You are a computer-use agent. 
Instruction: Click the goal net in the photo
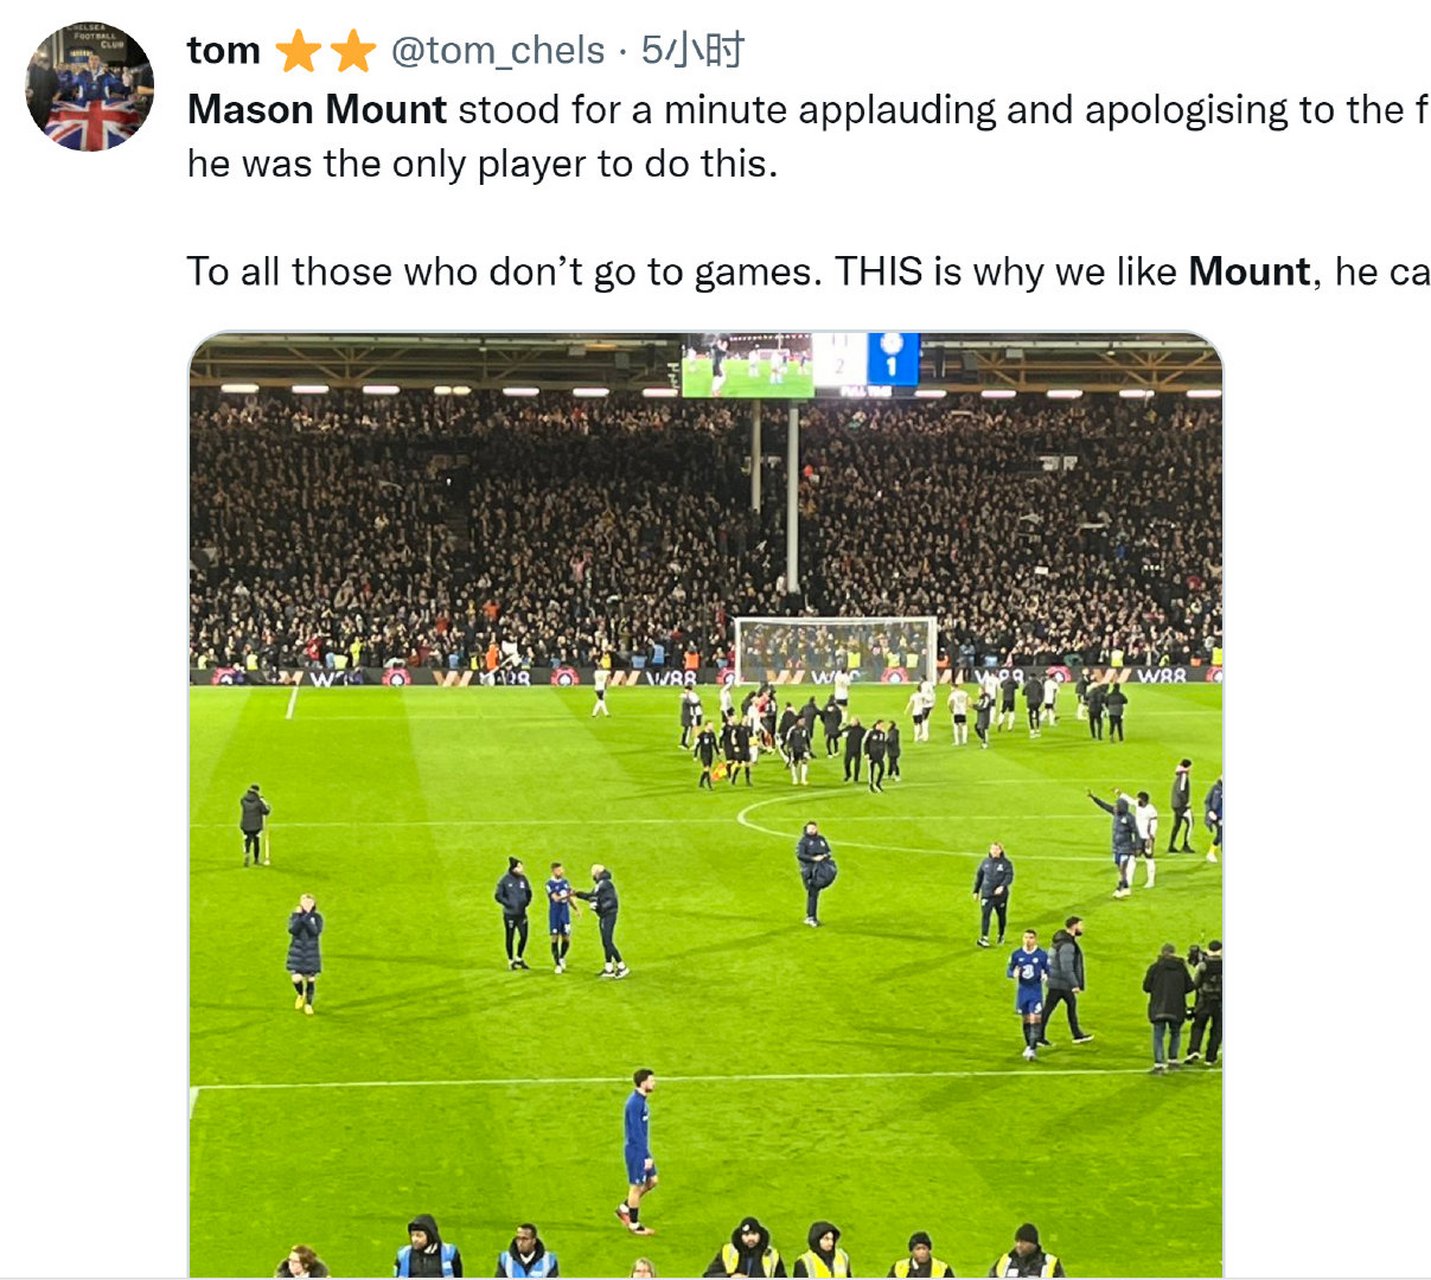(836, 650)
